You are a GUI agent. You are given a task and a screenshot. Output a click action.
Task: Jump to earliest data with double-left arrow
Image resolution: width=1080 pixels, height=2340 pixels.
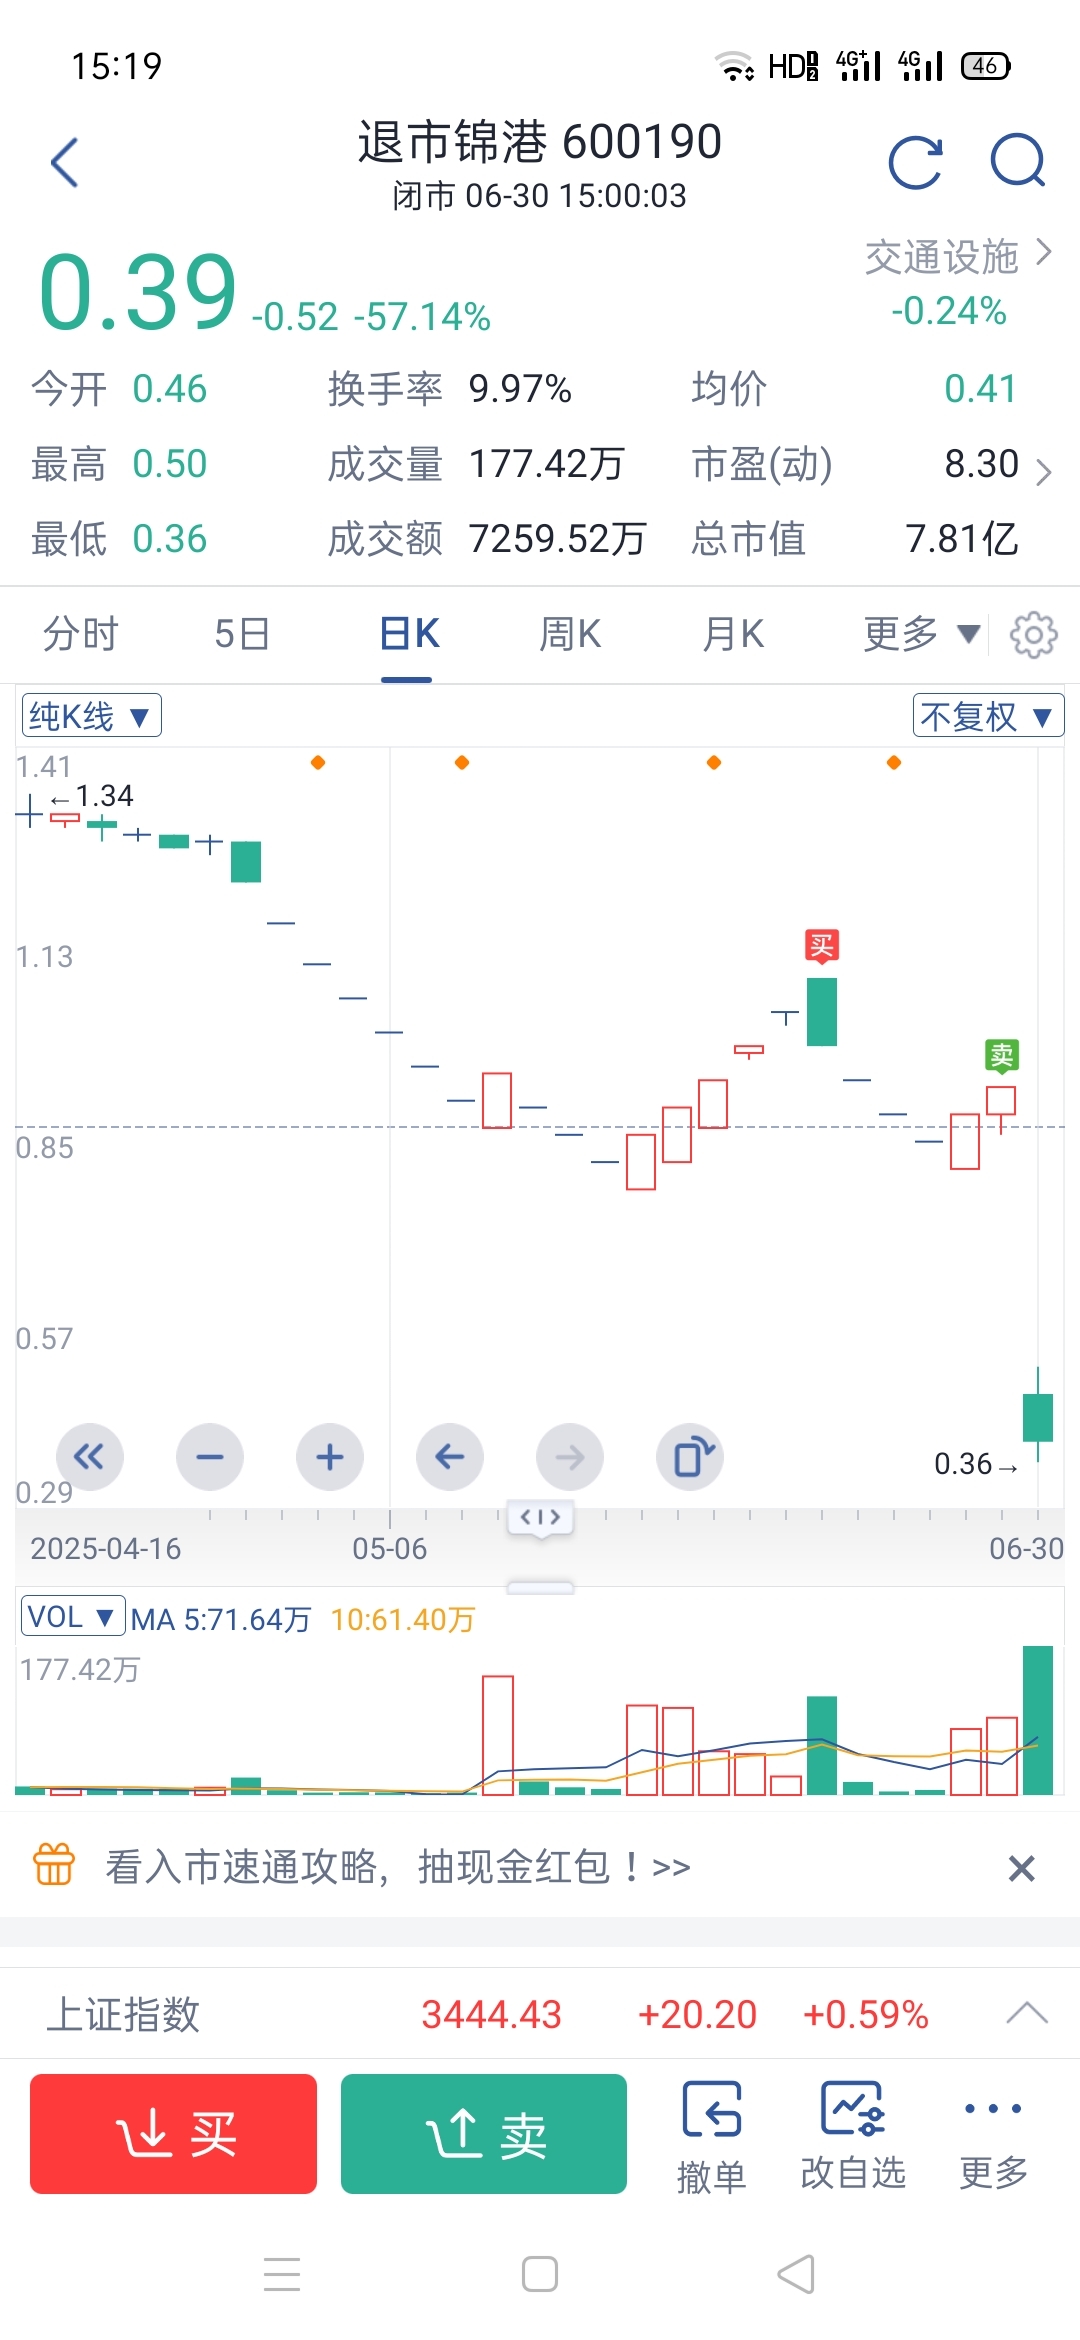point(90,1457)
